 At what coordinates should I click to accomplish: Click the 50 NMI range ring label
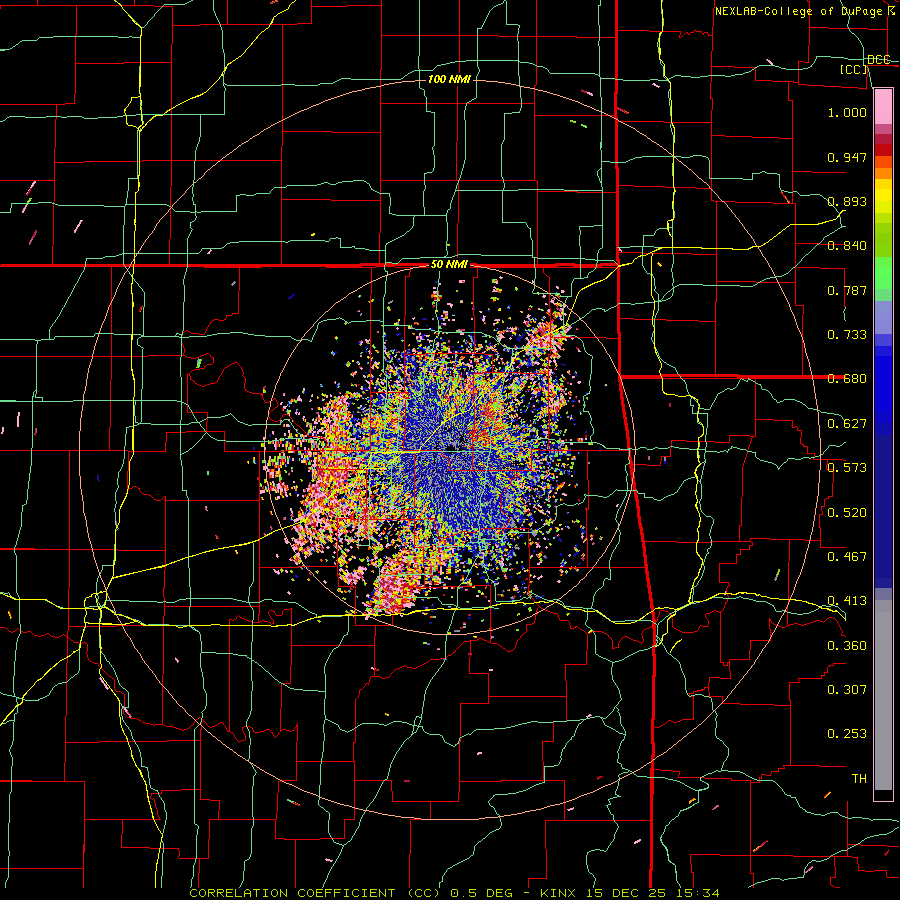[449, 265]
